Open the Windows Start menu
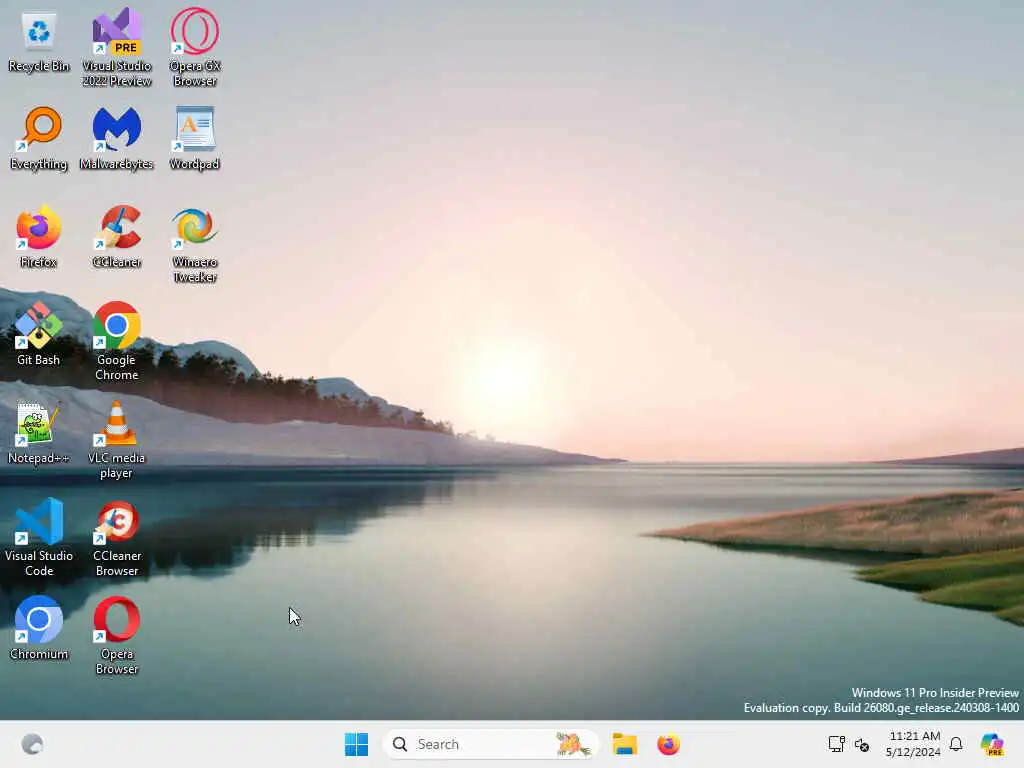 pyautogui.click(x=357, y=744)
